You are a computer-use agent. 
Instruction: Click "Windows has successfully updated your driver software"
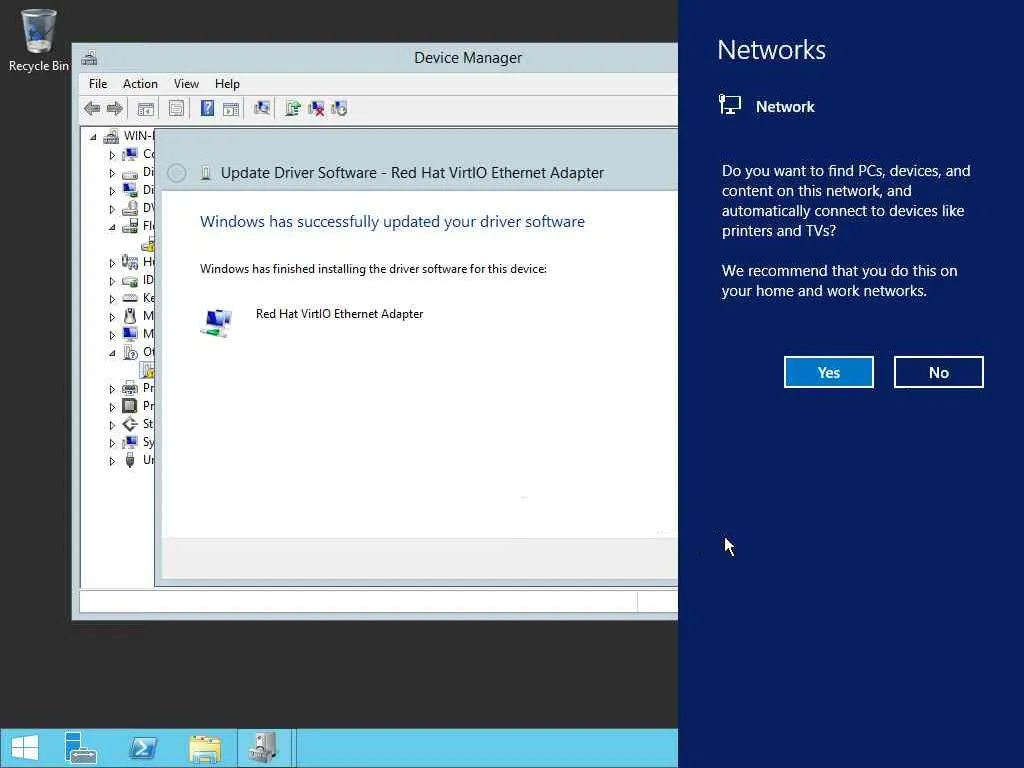click(392, 221)
